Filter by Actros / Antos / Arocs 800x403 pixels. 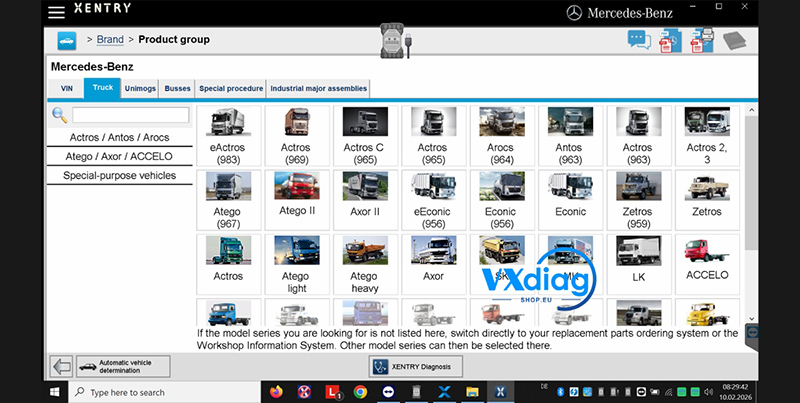(x=119, y=137)
